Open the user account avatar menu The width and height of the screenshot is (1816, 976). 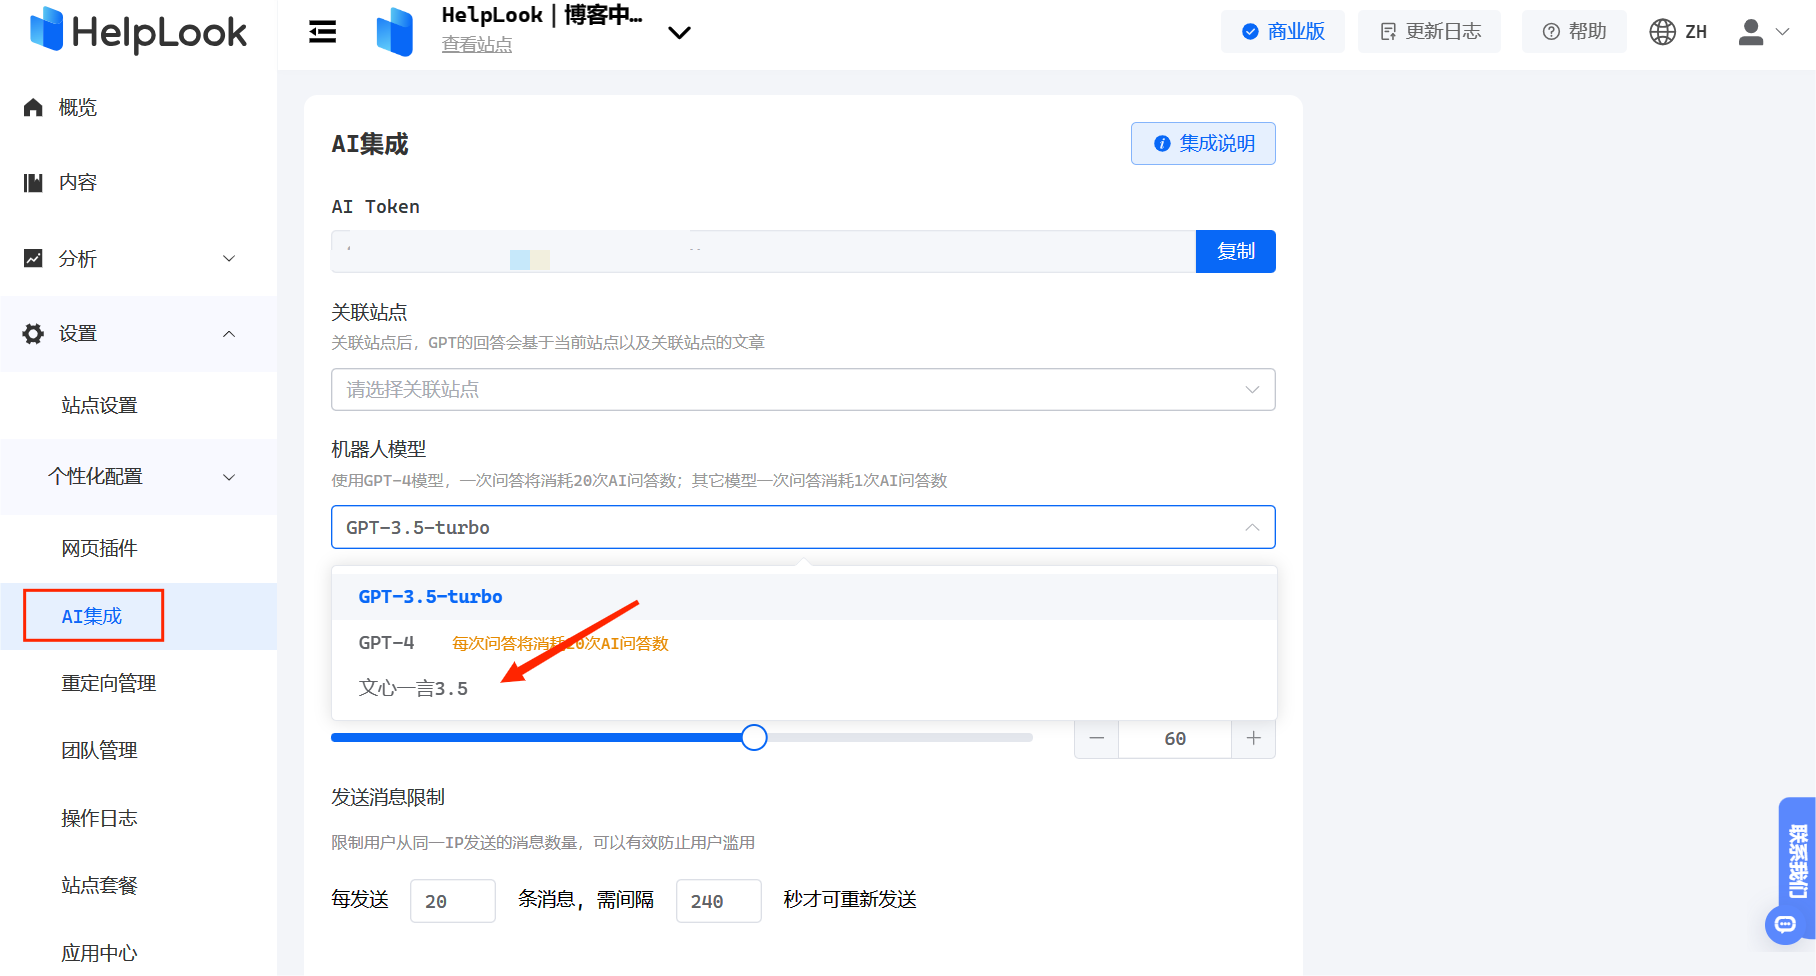click(x=1751, y=32)
